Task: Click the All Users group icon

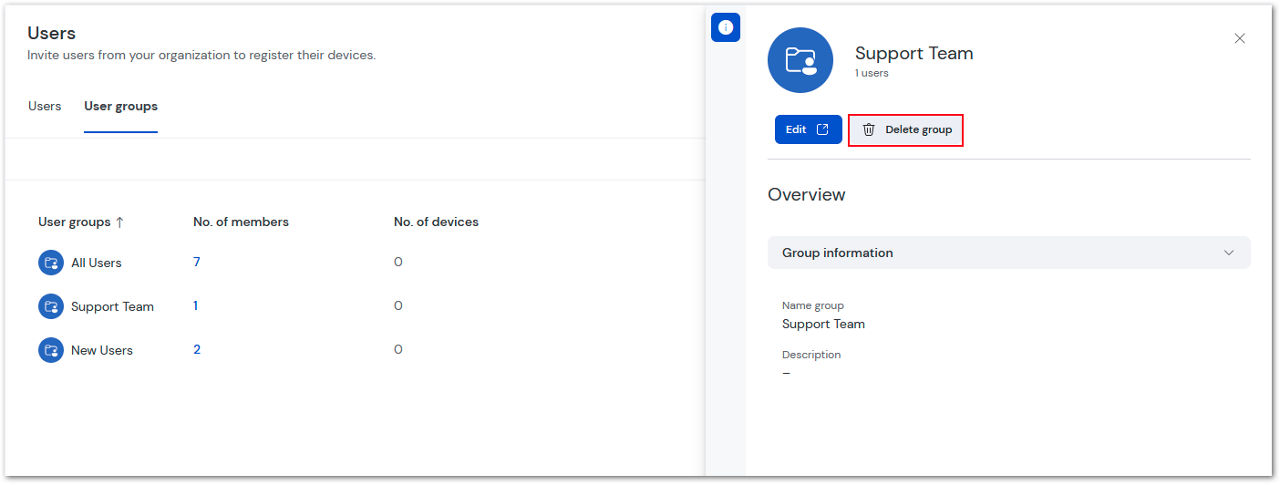Action: pyautogui.click(x=51, y=263)
